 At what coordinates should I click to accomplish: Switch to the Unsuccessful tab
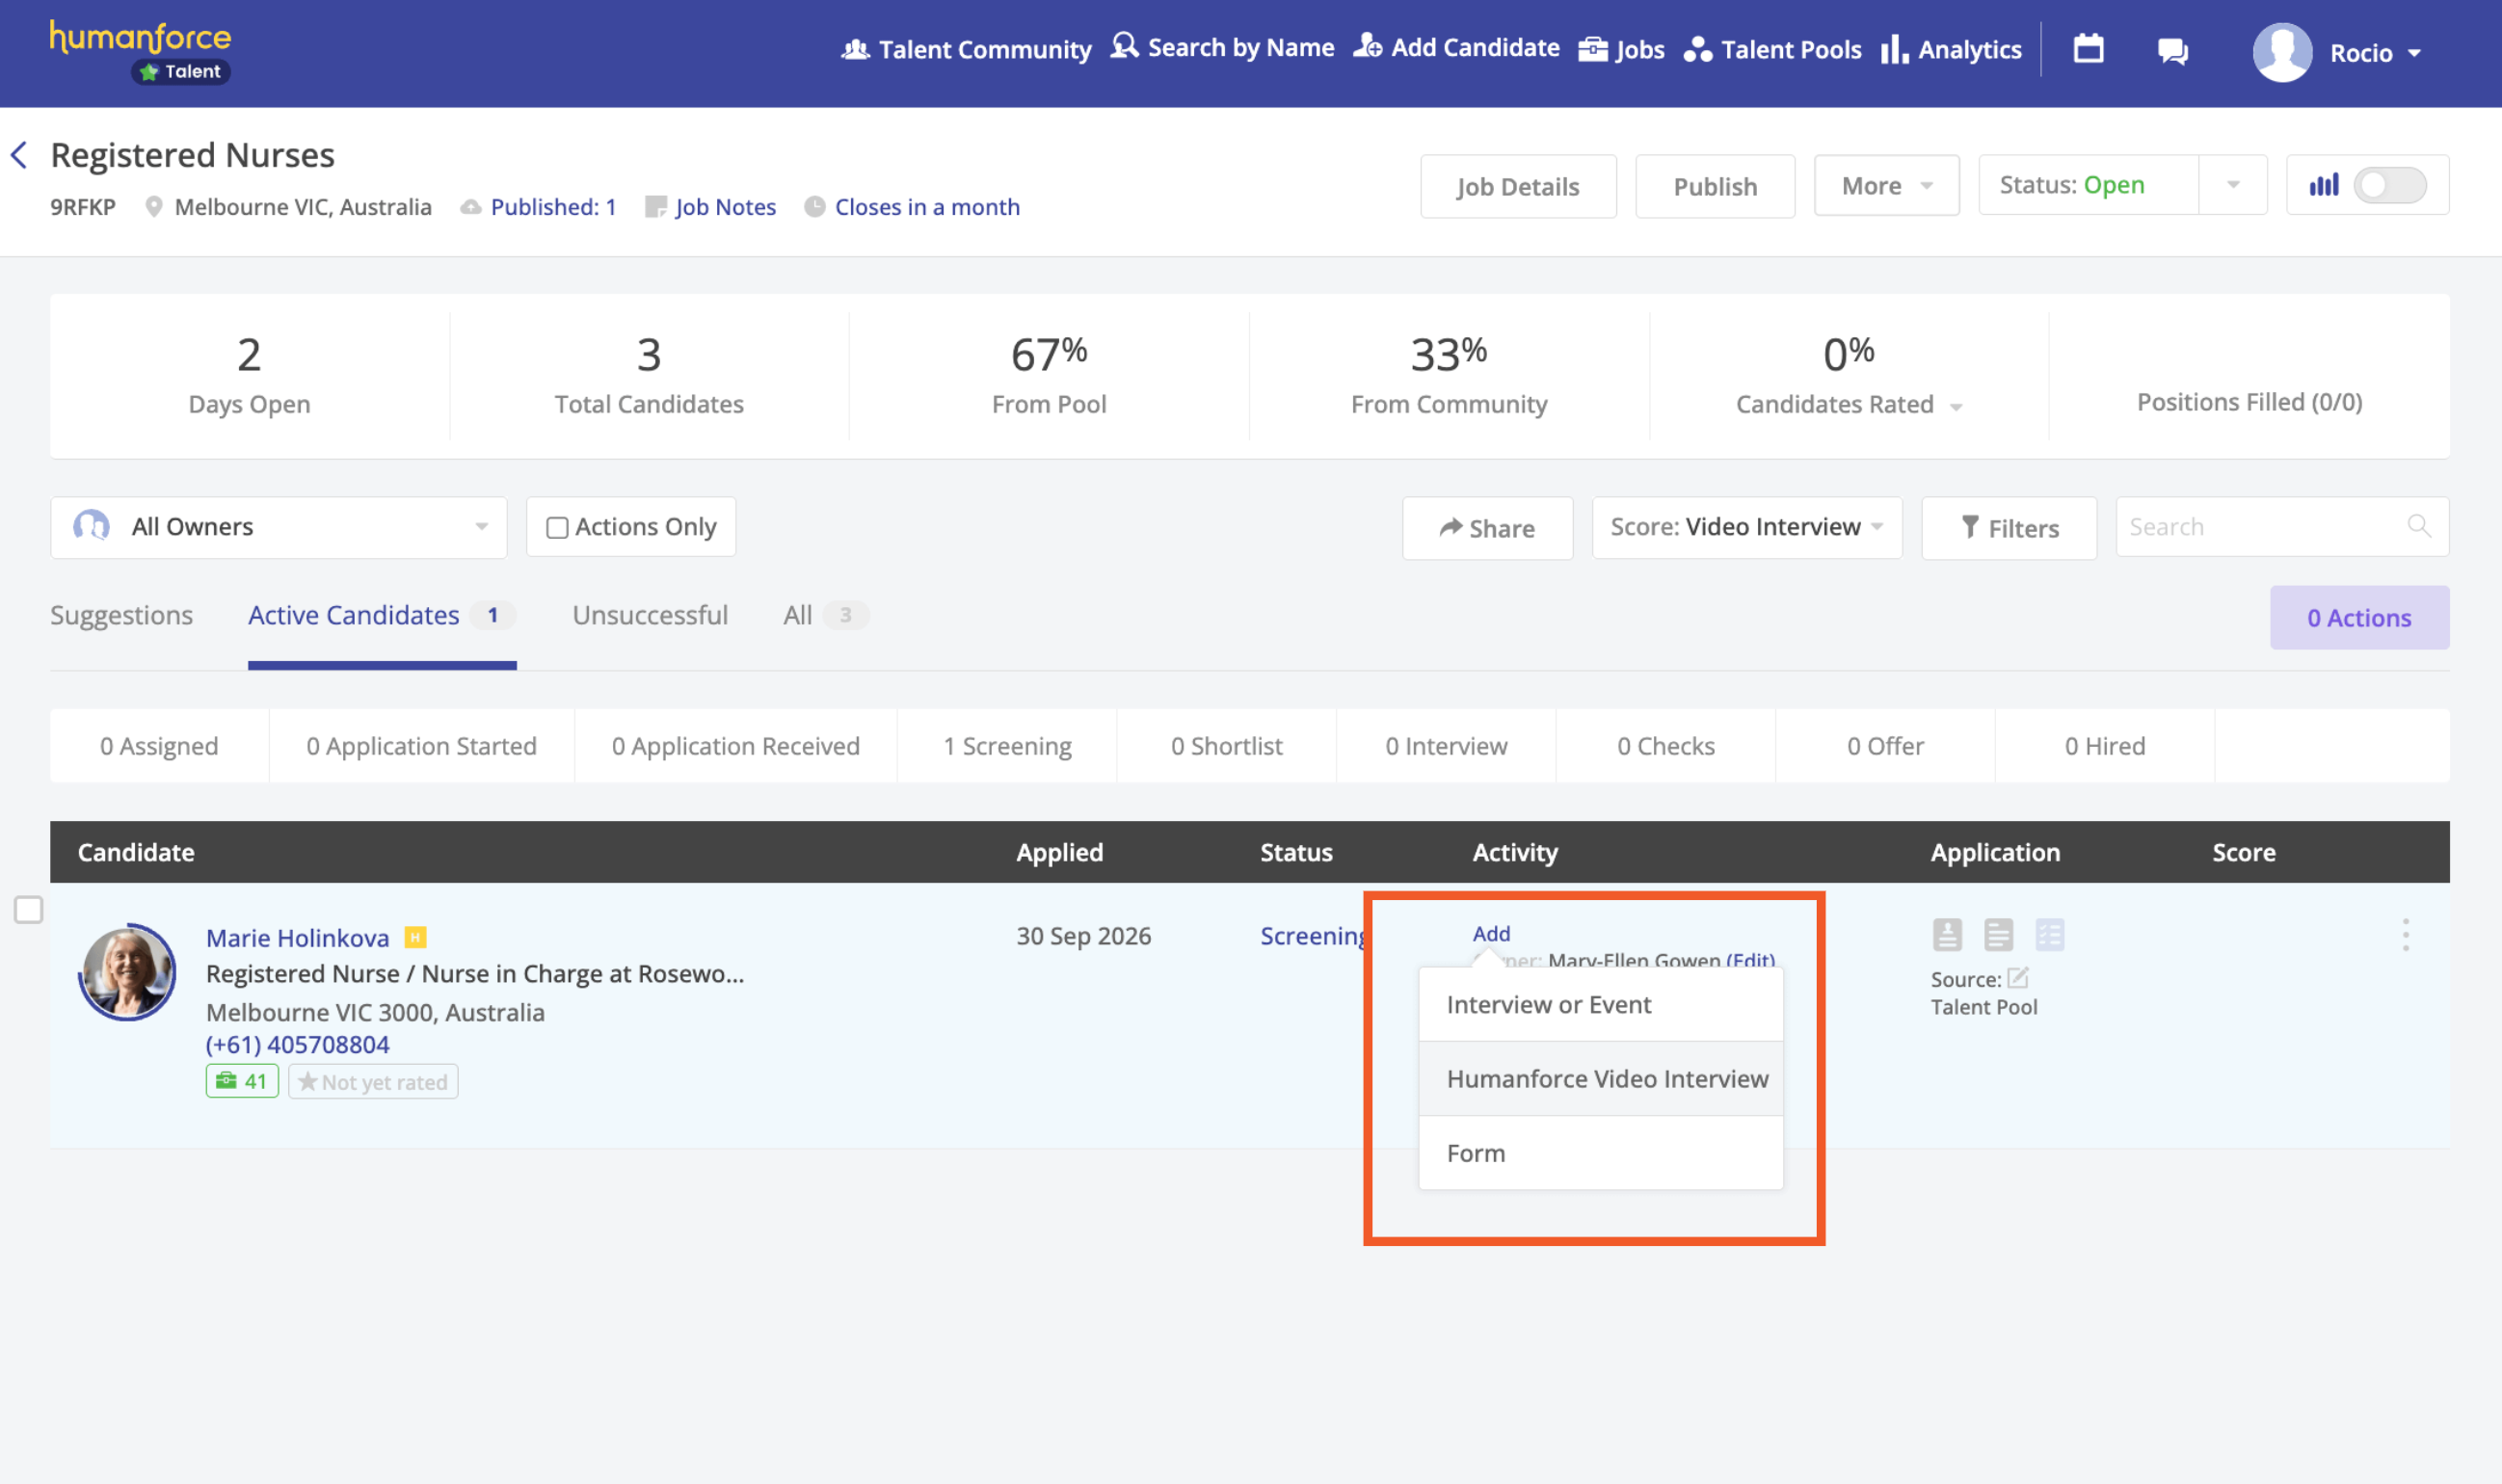tap(650, 615)
